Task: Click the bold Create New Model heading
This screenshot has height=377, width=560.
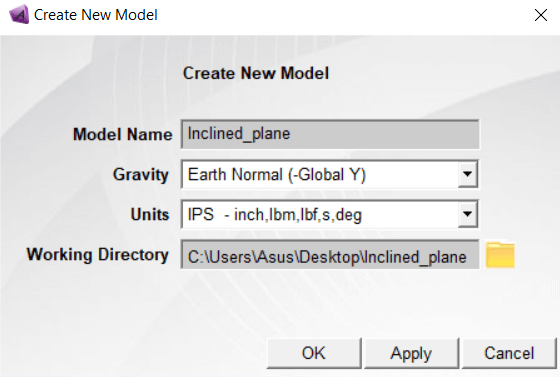Action: coord(256,73)
